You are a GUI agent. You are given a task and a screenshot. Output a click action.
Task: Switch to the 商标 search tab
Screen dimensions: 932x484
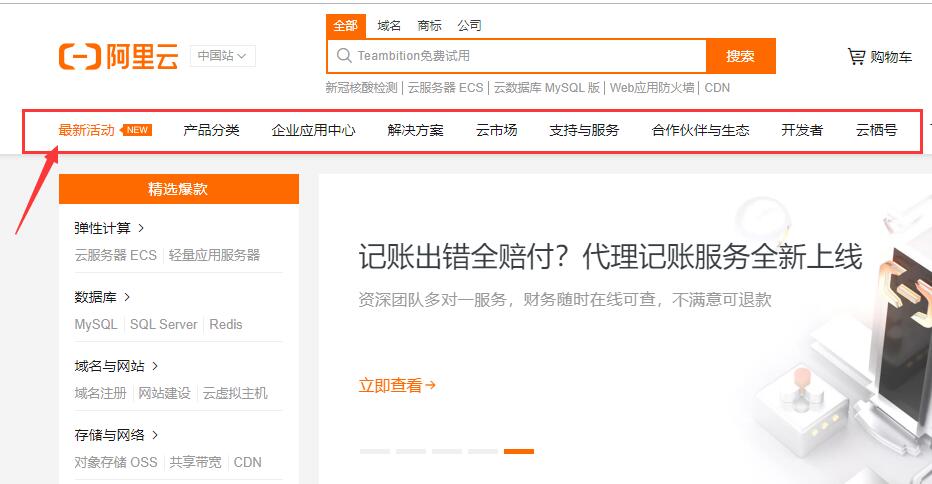(x=429, y=26)
